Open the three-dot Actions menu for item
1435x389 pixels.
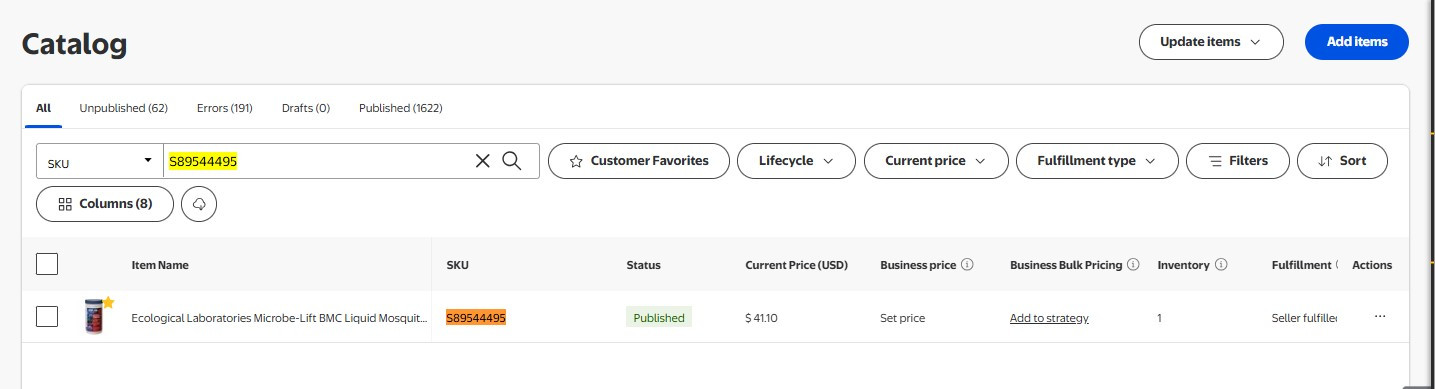(1380, 317)
